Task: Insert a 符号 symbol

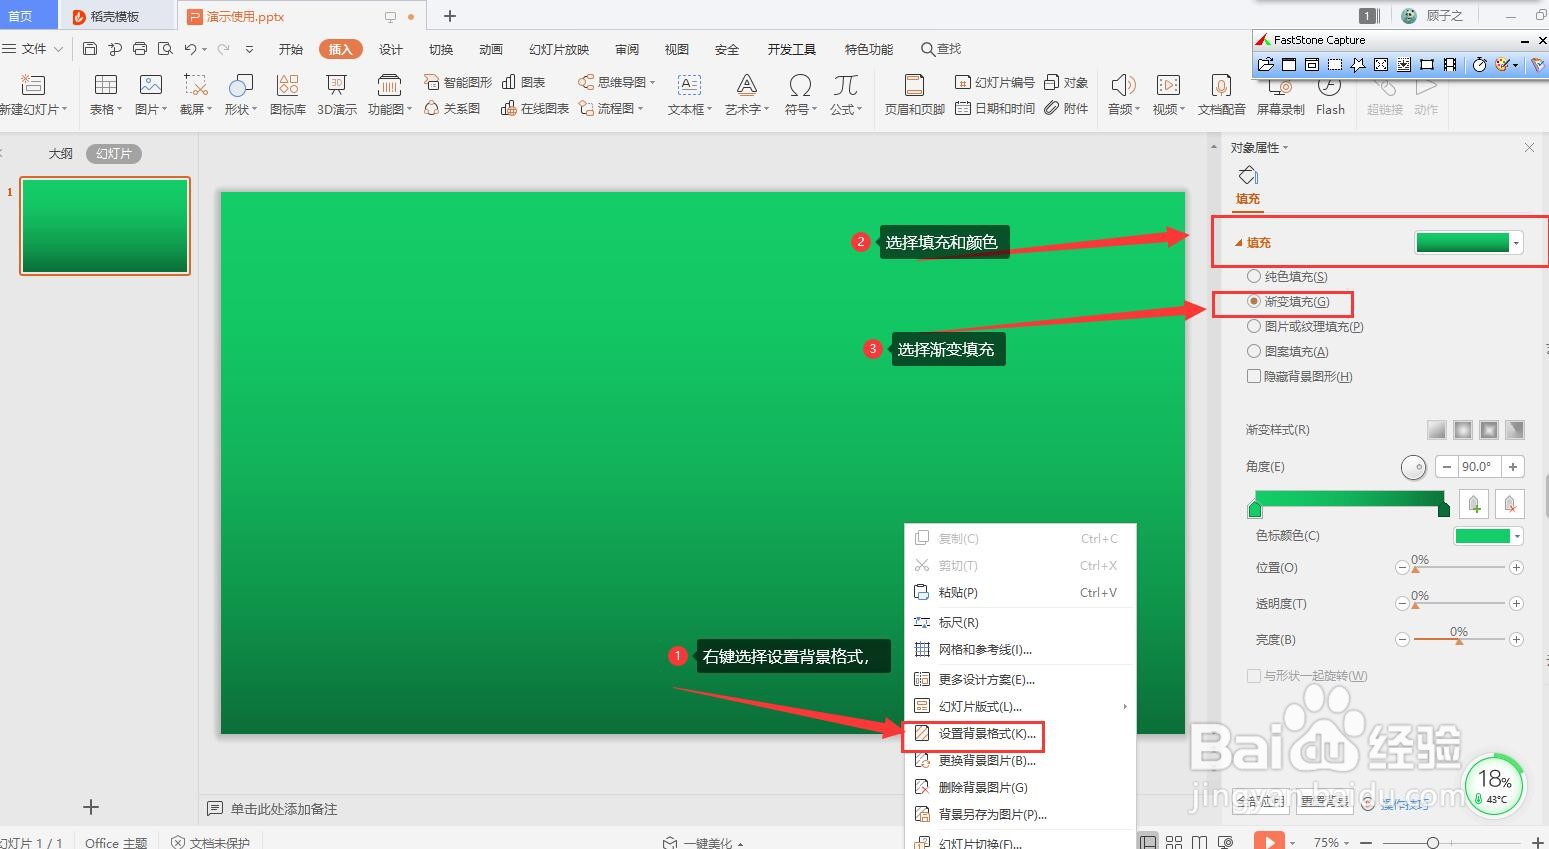Action: tap(800, 95)
